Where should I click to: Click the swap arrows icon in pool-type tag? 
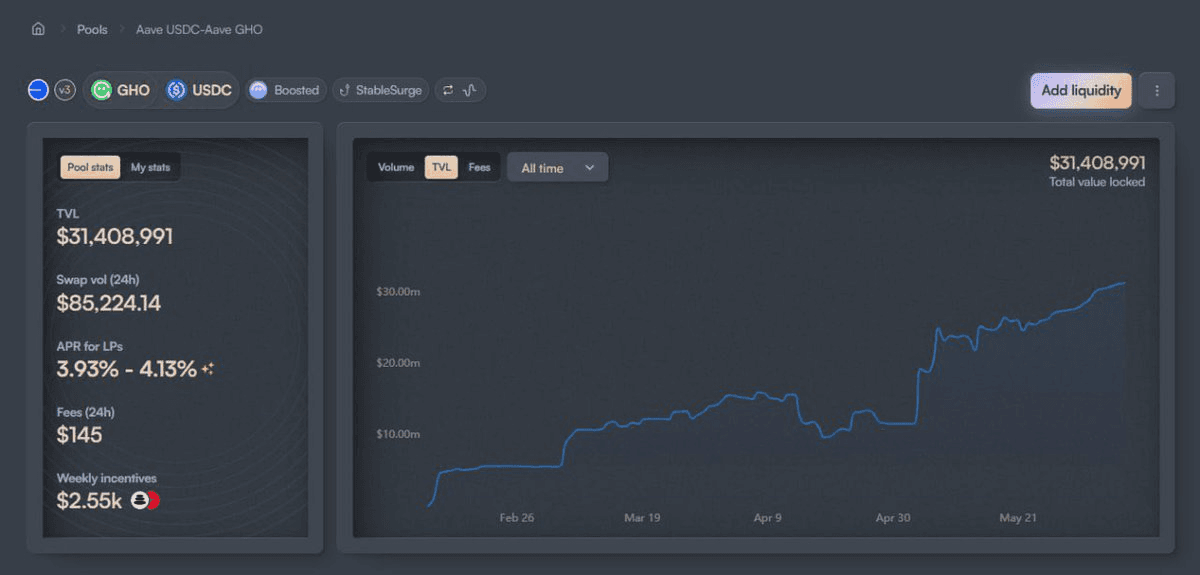pos(448,90)
